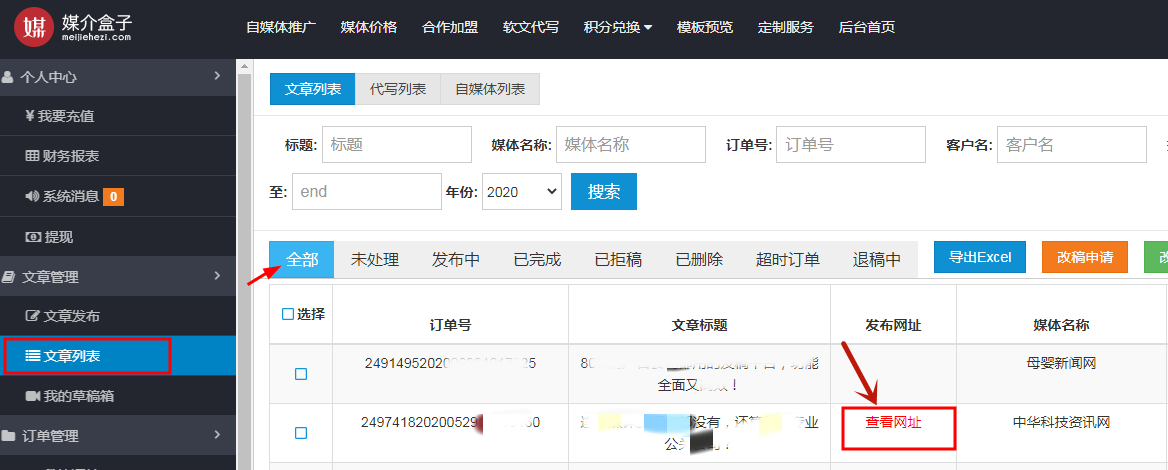This screenshot has width=1168, height=470.
Task: Expand the 订单管理 section chevron
Action: pyautogui.click(x=217, y=434)
